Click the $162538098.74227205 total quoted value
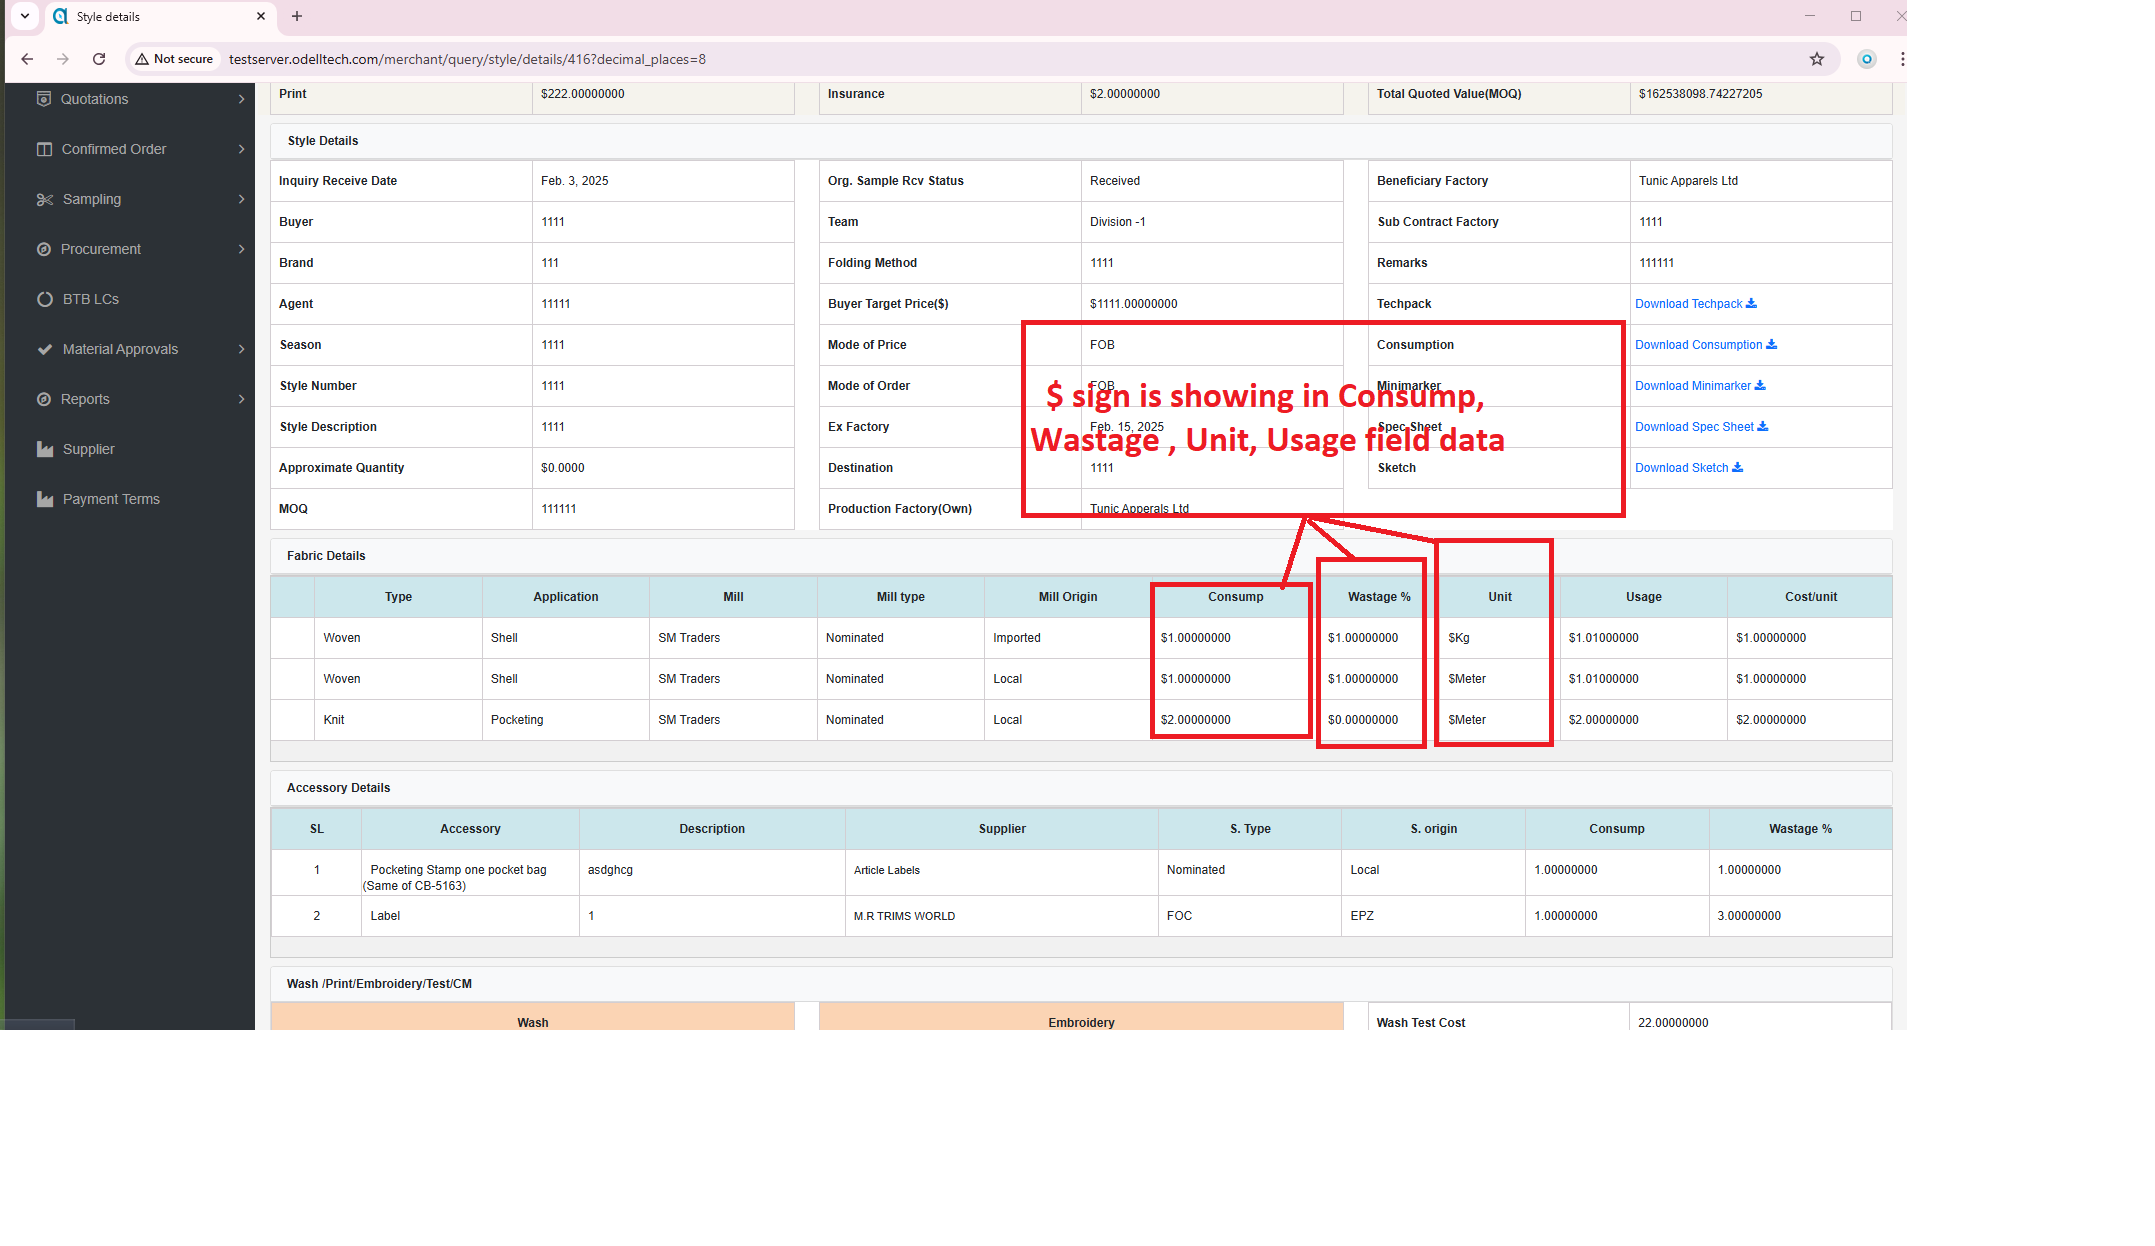The width and height of the screenshot is (2155, 1246). (1700, 94)
